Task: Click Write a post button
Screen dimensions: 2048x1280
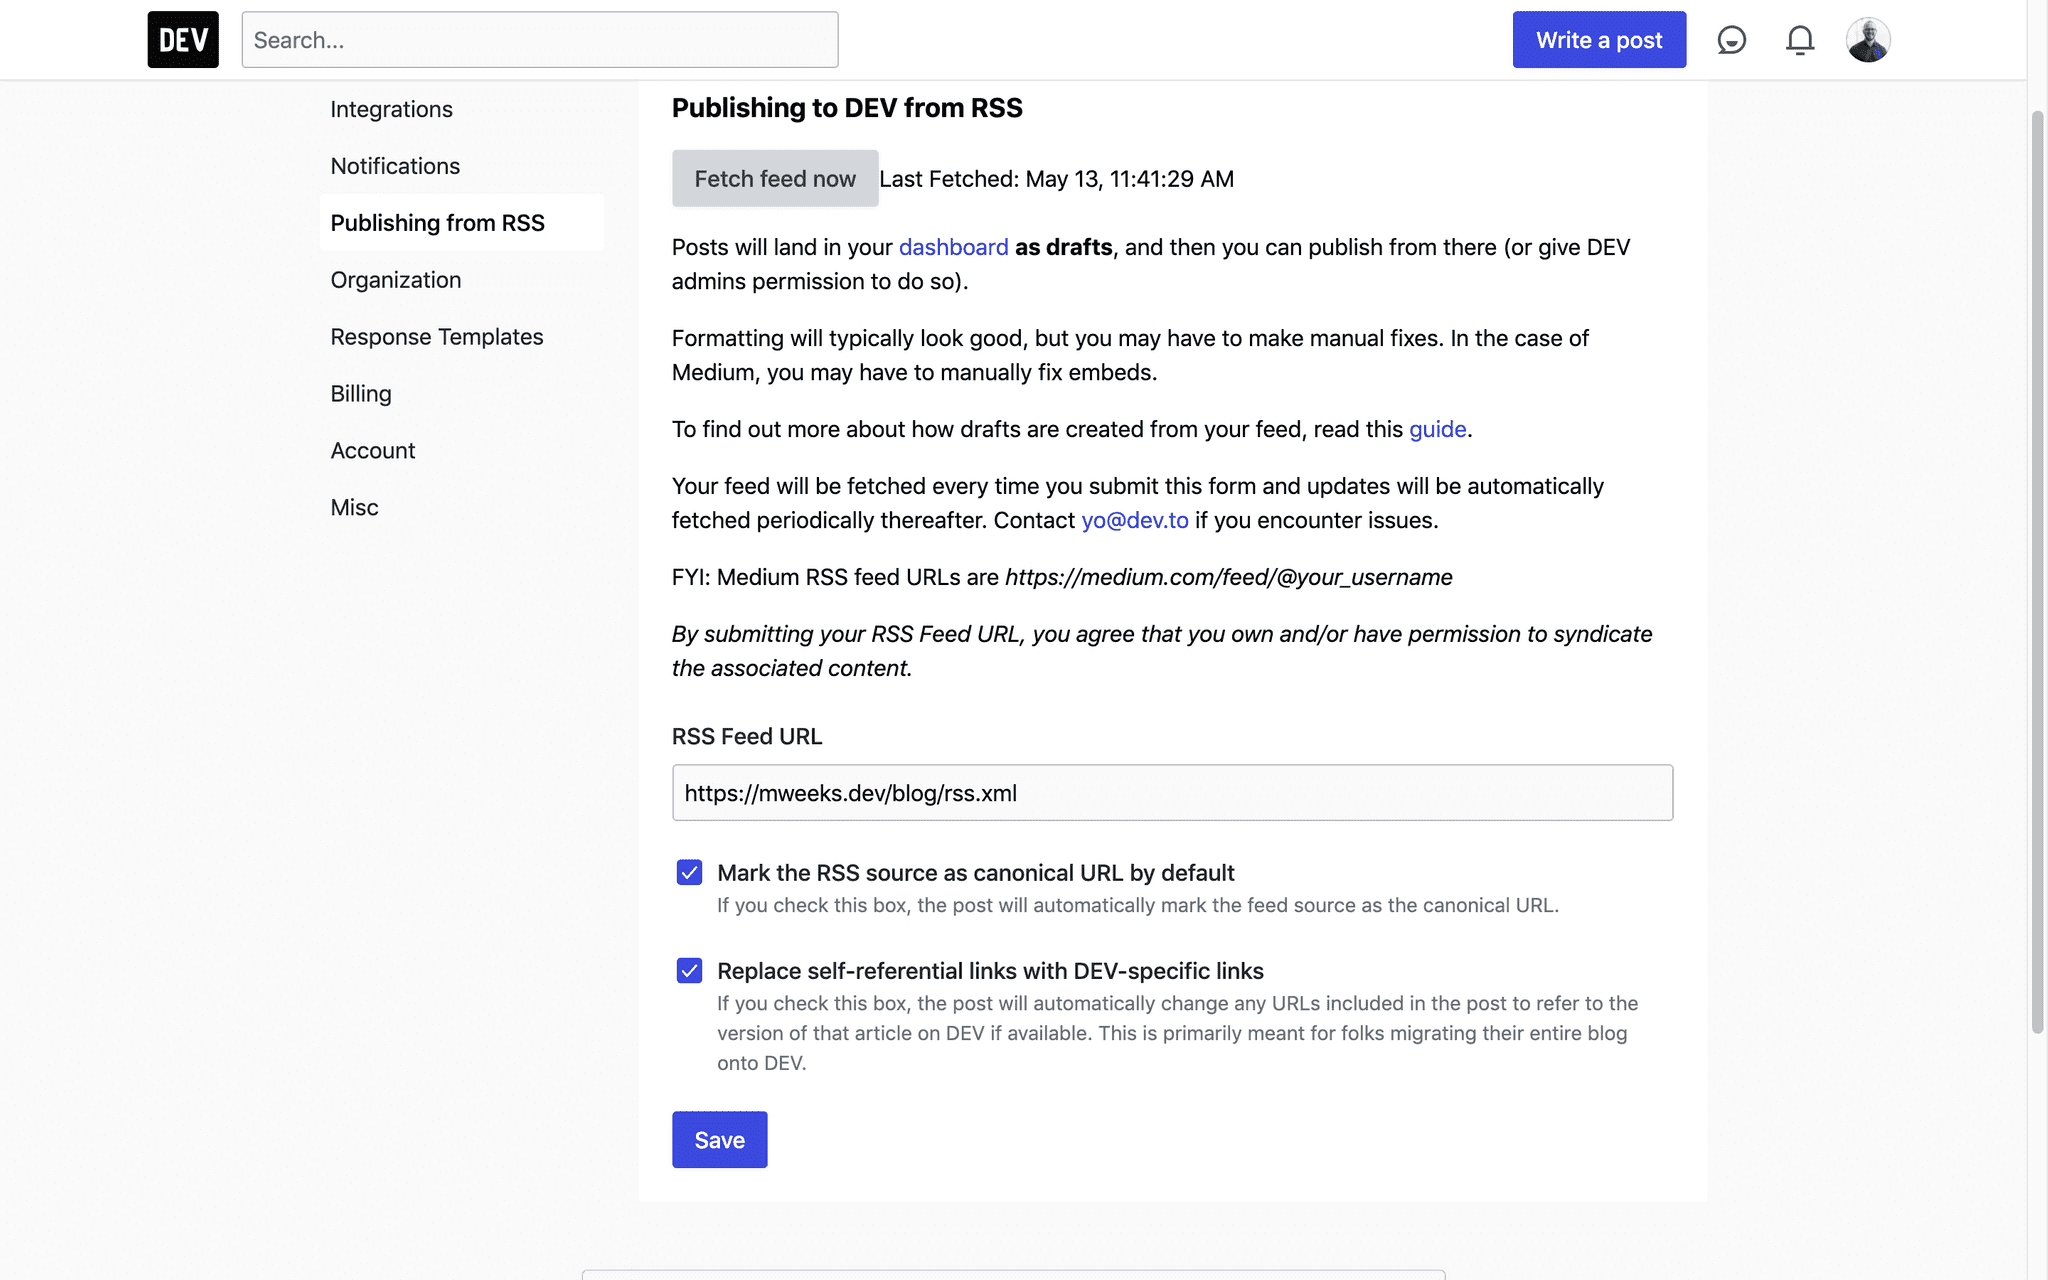Action: click(1598, 40)
